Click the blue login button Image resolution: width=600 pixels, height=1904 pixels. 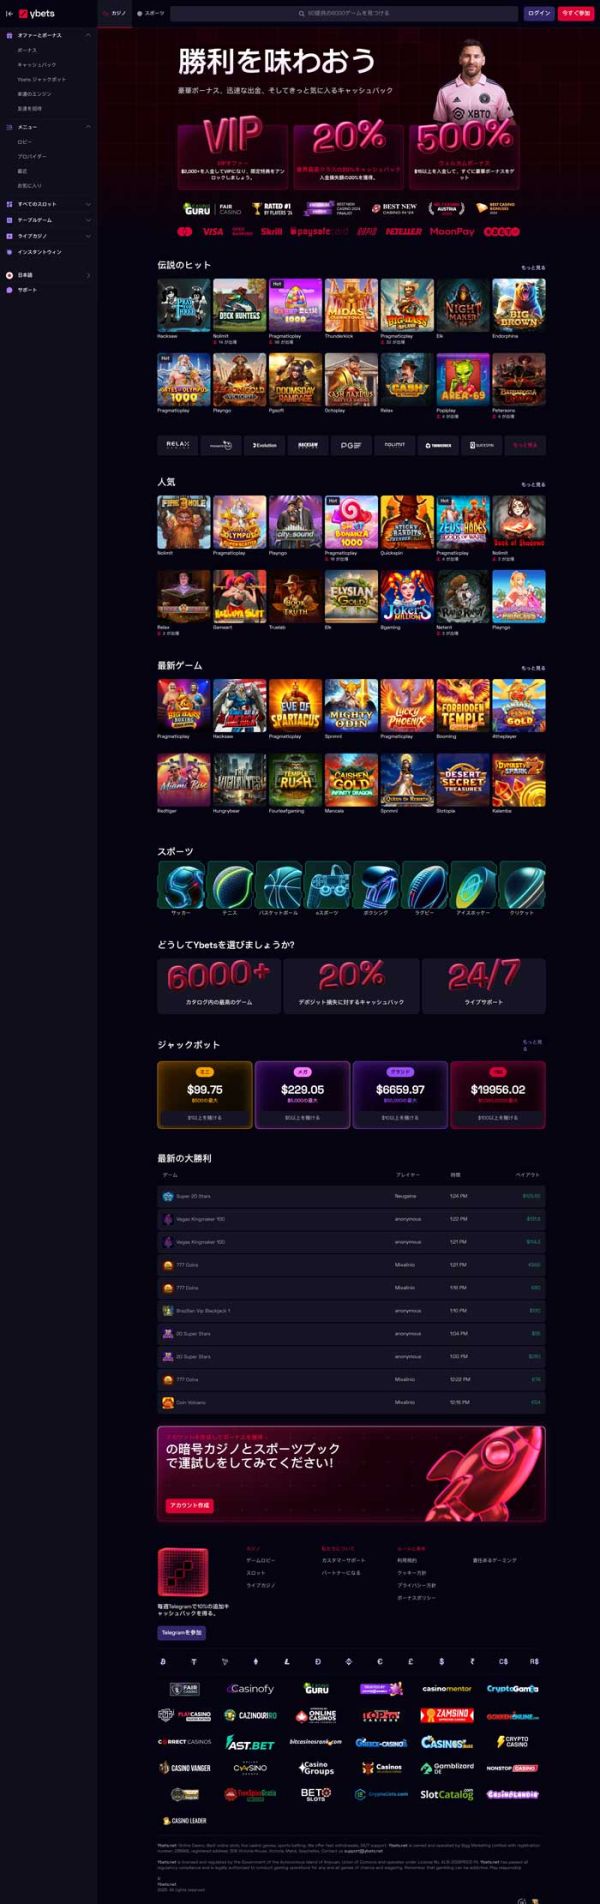coord(539,14)
